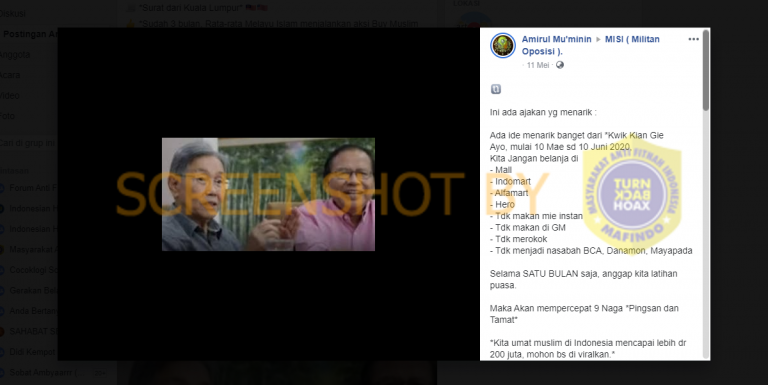
Task: Open the Acara group tab
Action: [10, 75]
